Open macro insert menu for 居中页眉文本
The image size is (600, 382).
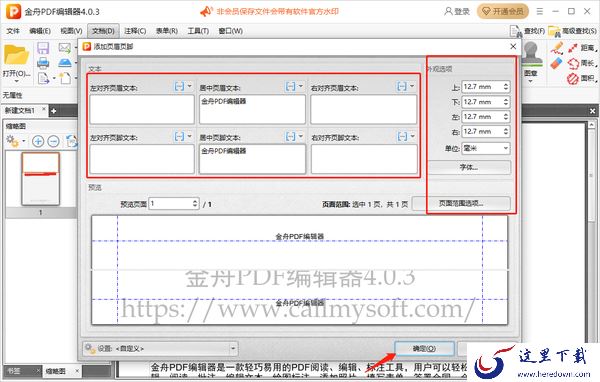(294, 87)
